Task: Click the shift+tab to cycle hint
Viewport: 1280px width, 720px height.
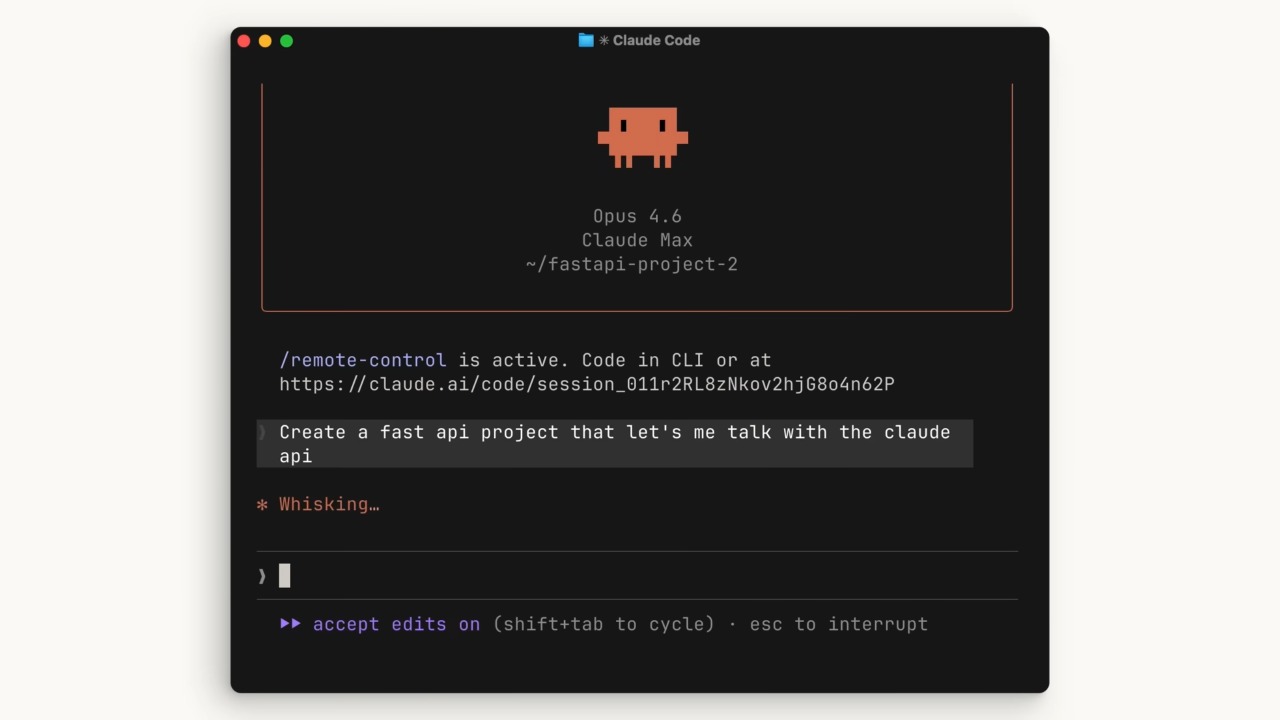Action: click(604, 624)
